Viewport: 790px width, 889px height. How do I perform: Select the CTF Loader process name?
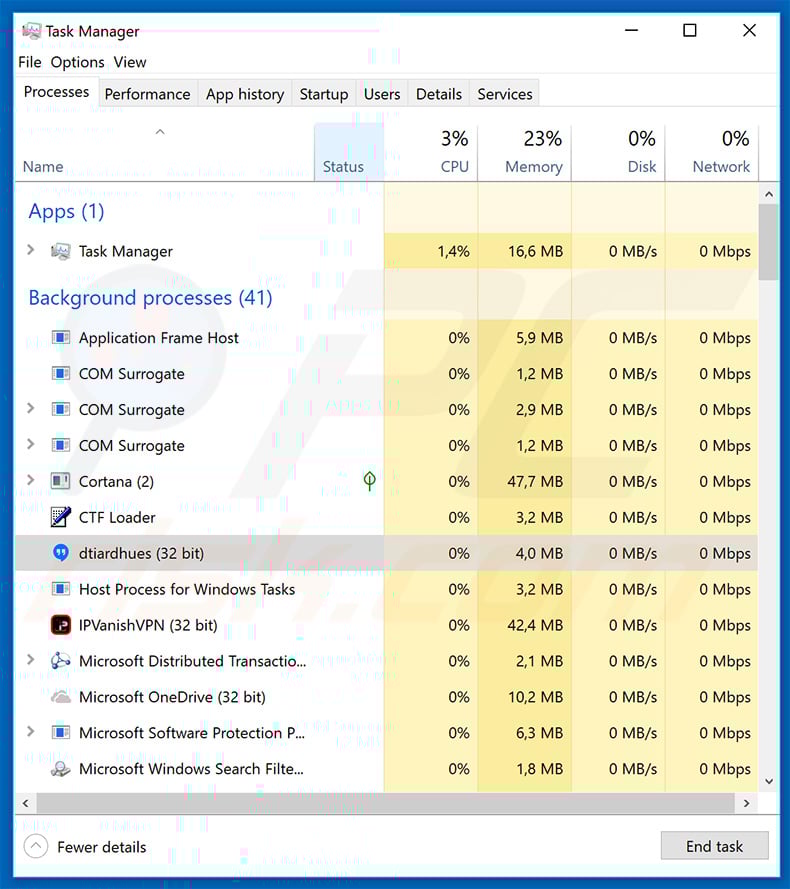(x=117, y=517)
